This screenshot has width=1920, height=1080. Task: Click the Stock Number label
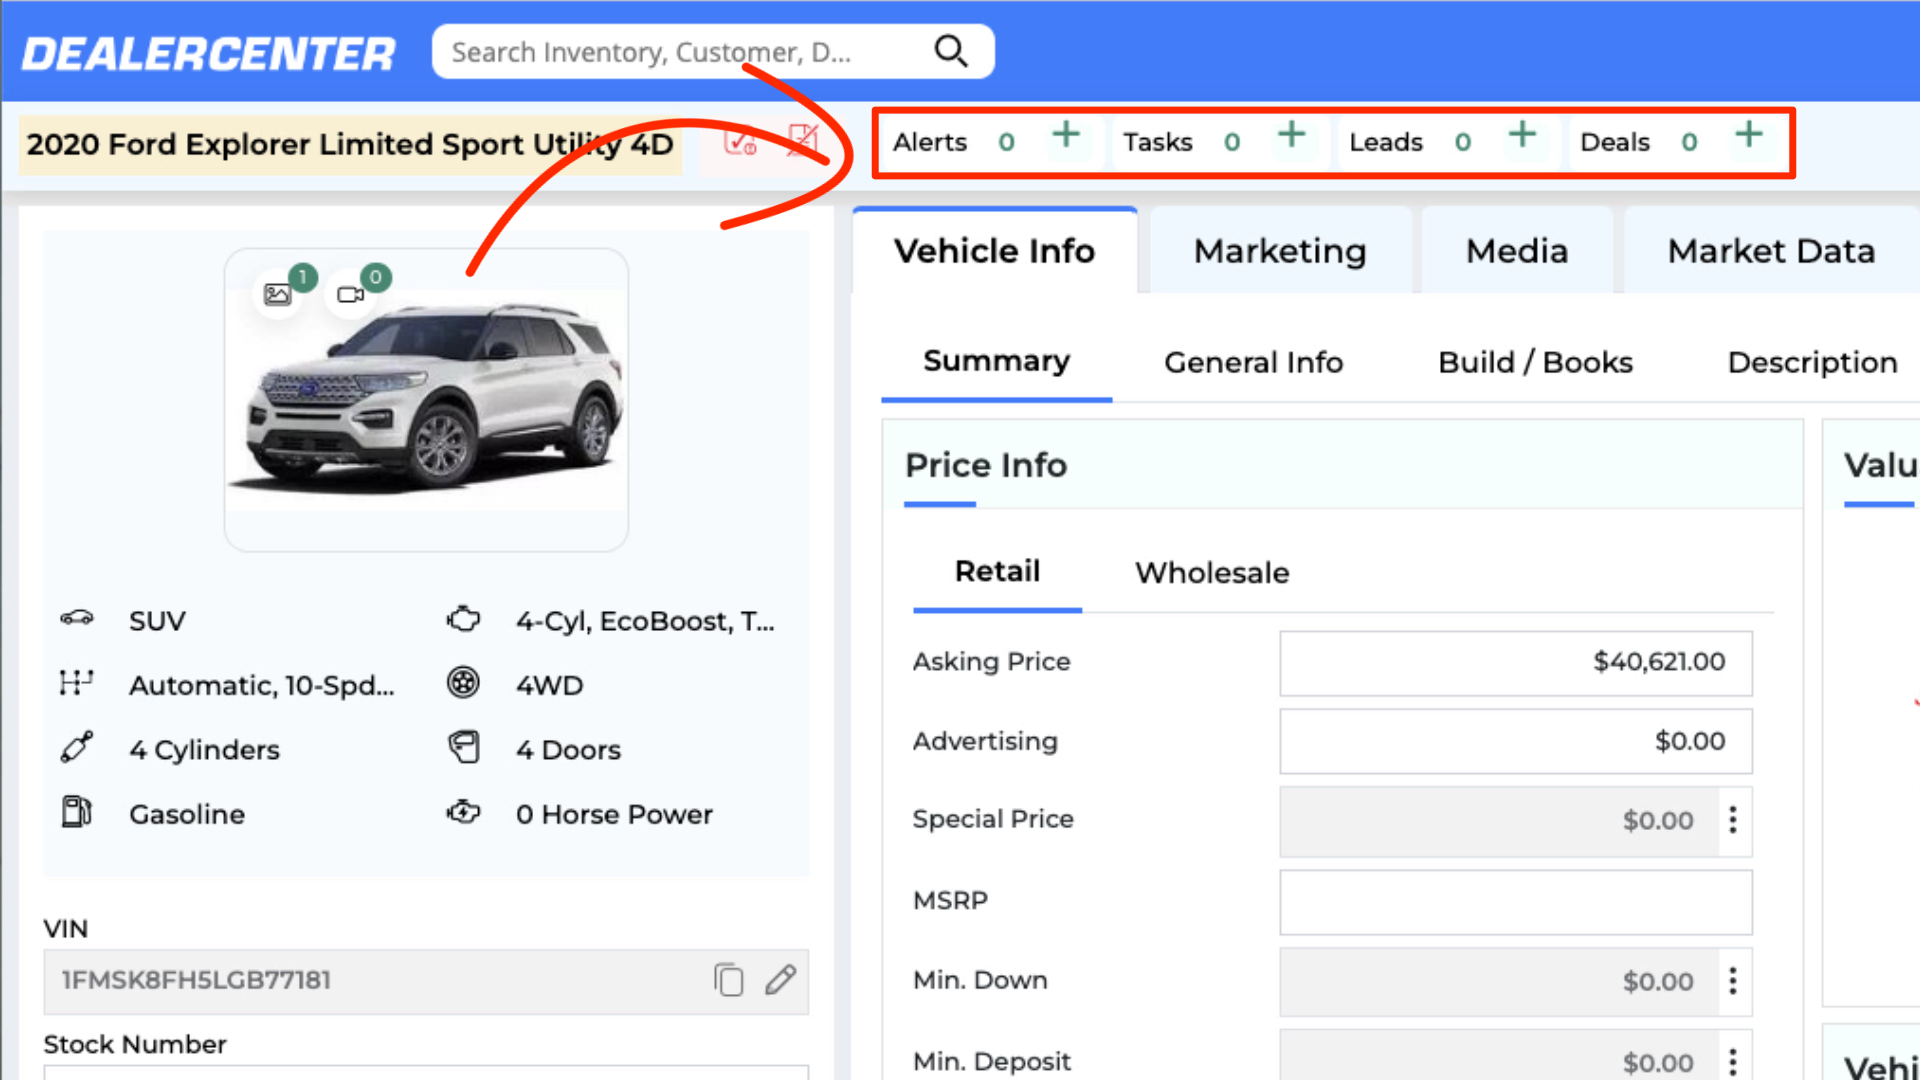pyautogui.click(x=135, y=1044)
